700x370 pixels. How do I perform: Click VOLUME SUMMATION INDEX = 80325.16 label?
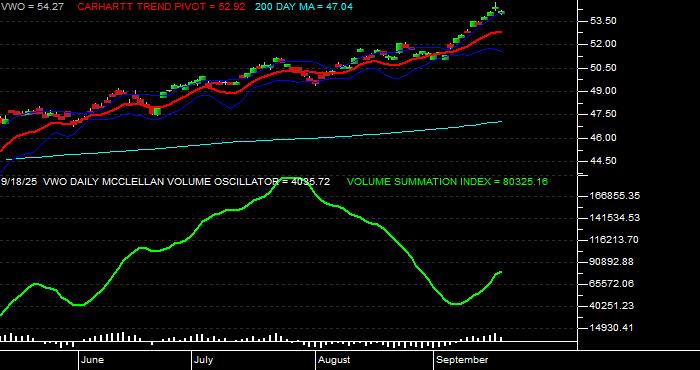pyautogui.click(x=447, y=182)
